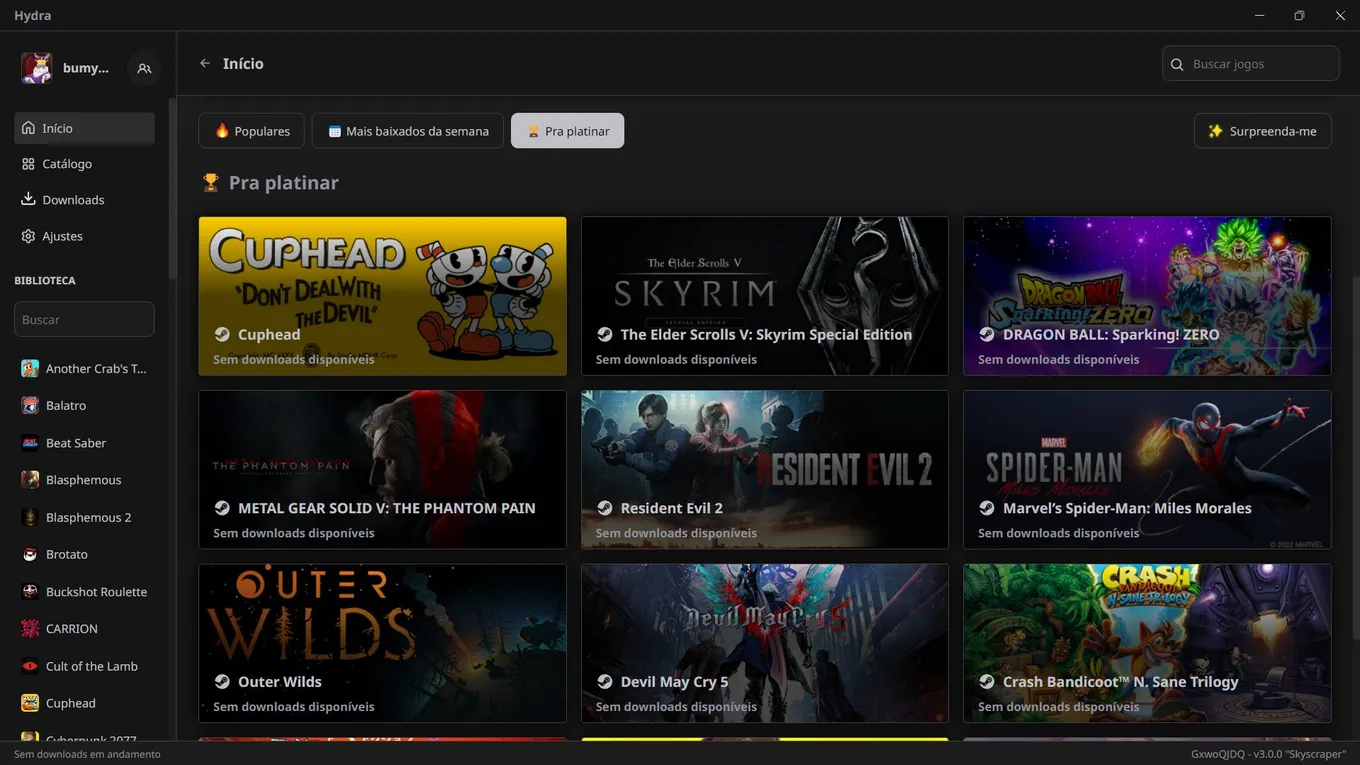Click the trophy icon beside Pra platinar heading

click(x=210, y=182)
